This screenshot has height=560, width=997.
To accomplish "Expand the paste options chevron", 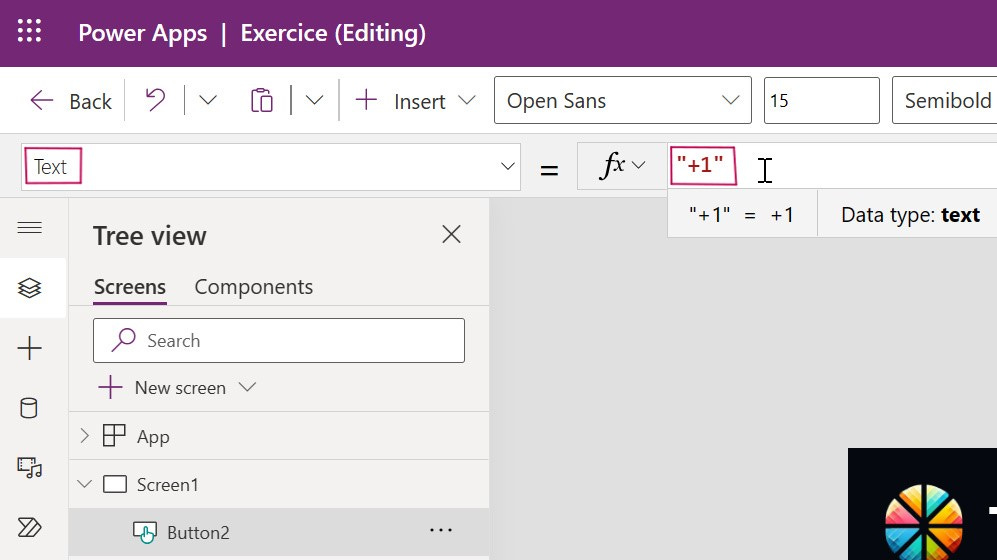I will [314, 100].
